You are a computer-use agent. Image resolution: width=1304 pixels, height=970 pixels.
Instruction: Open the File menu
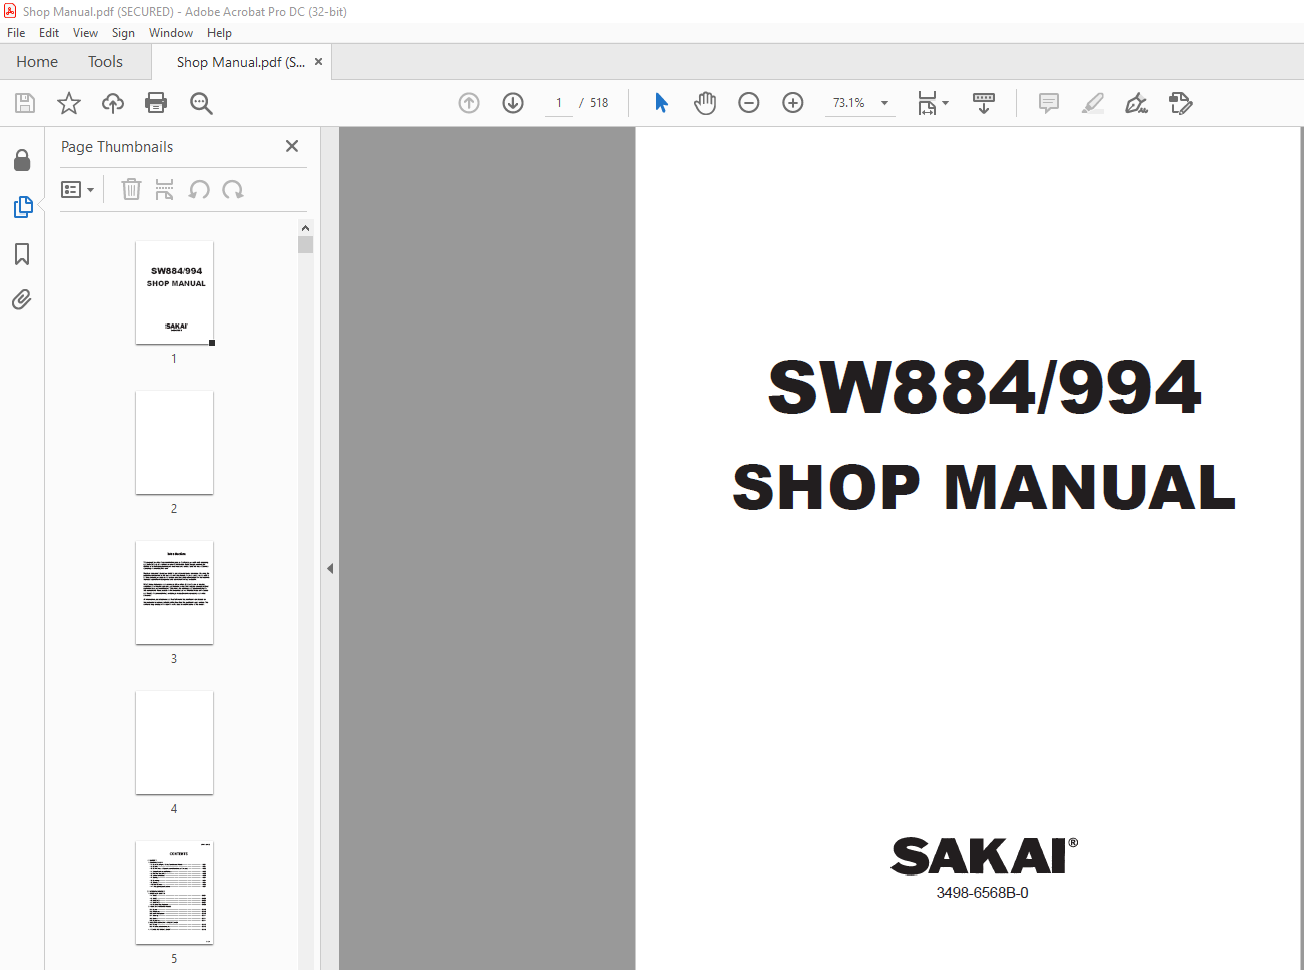click(x=16, y=33)
